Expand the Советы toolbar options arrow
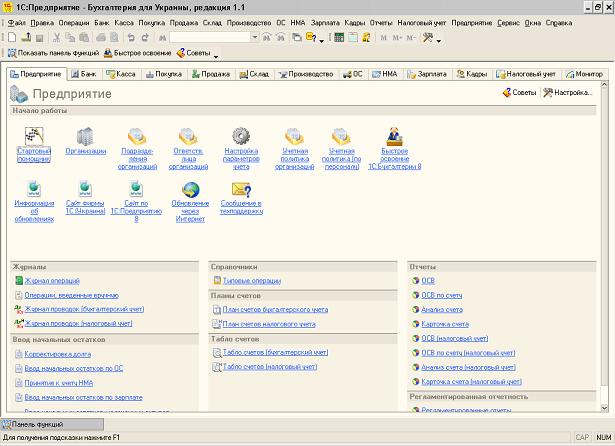The width and height of the screenshot is (615, 446). [216, 56]
